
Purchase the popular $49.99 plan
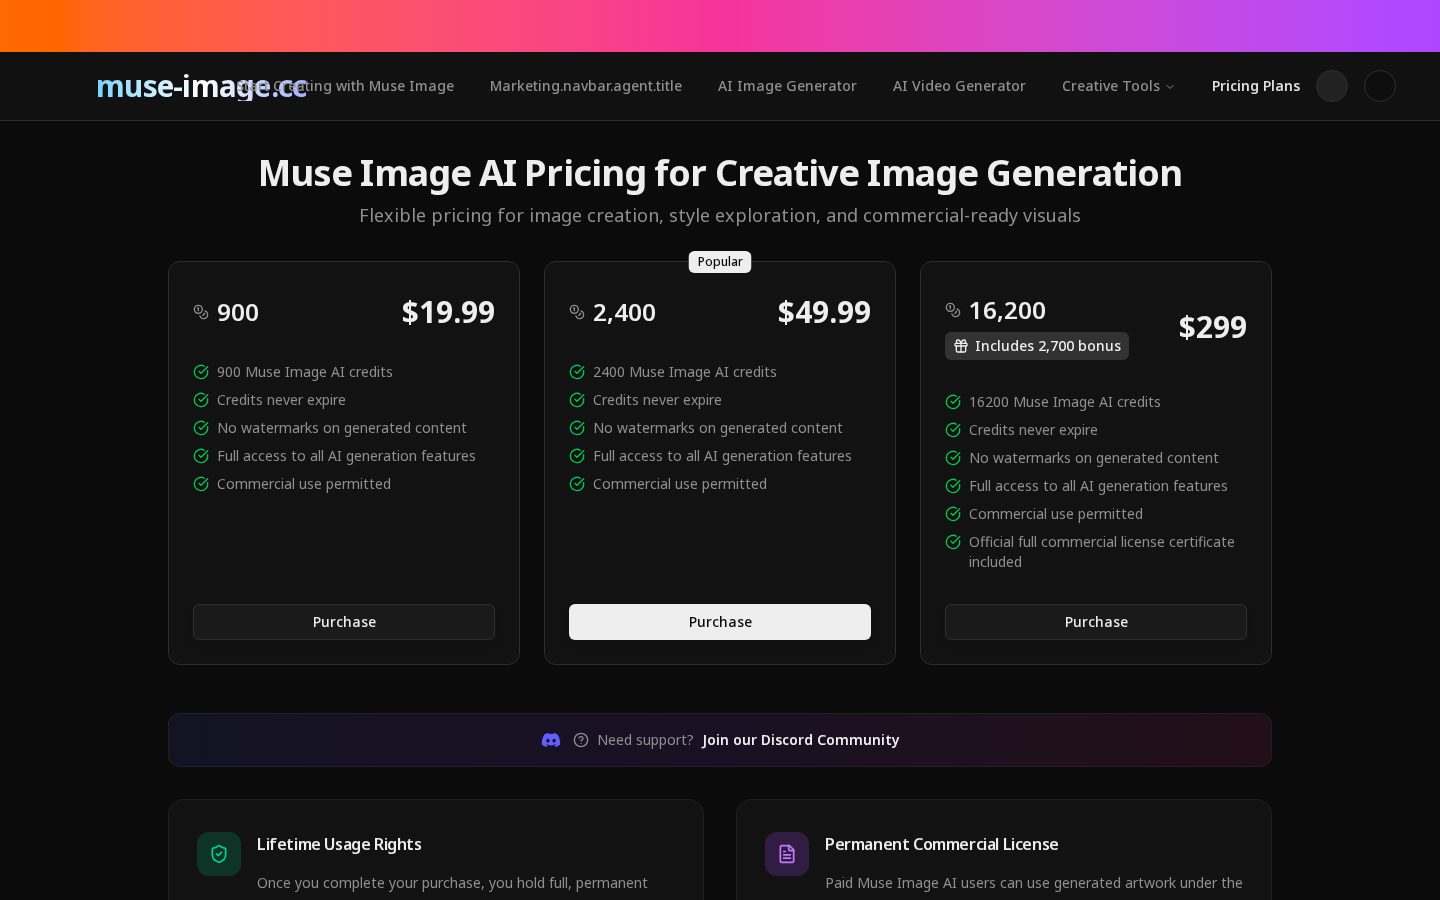[x=720, y=622]
